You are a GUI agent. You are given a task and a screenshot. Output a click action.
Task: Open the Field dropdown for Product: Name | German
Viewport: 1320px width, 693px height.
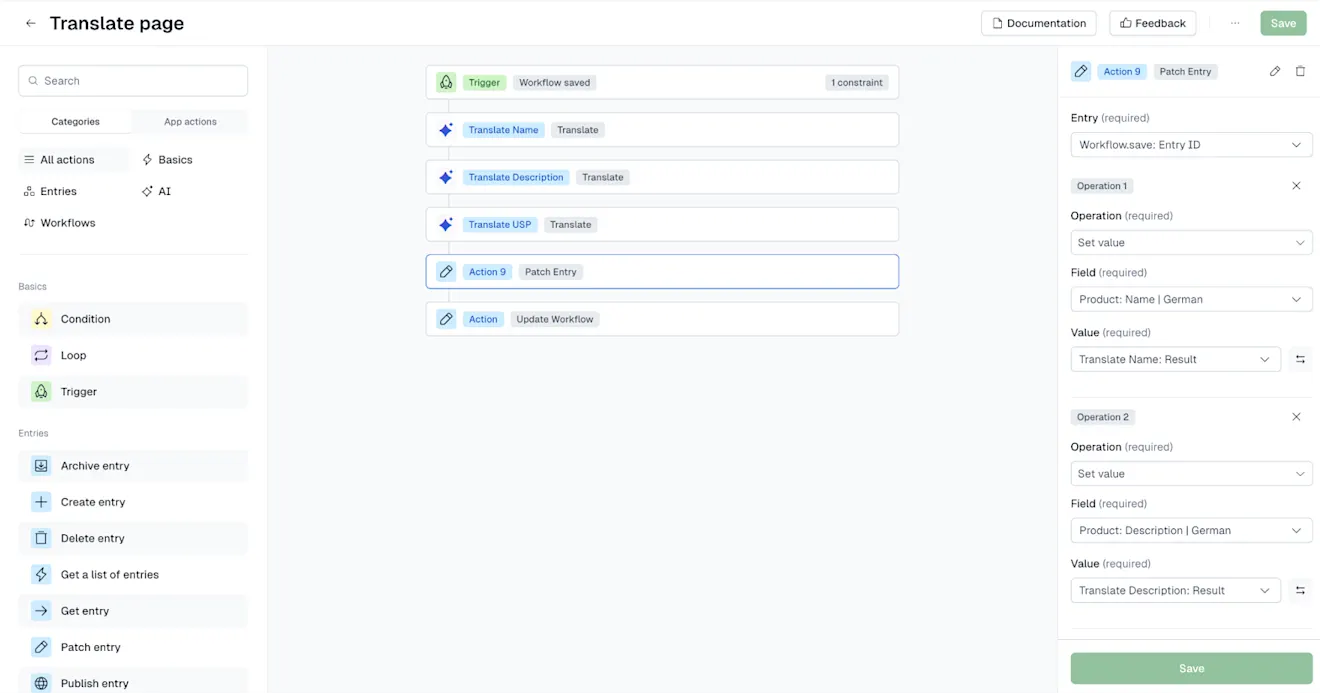1191,298
